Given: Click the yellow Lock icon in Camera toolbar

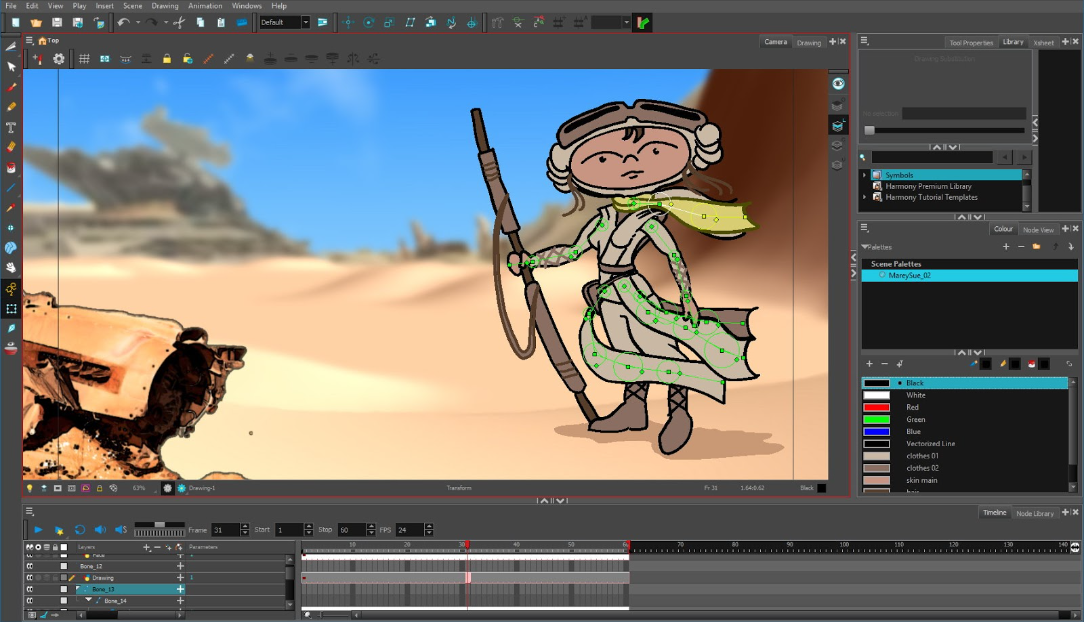Looking at the screenshot, I should click(x=167, y=59).
